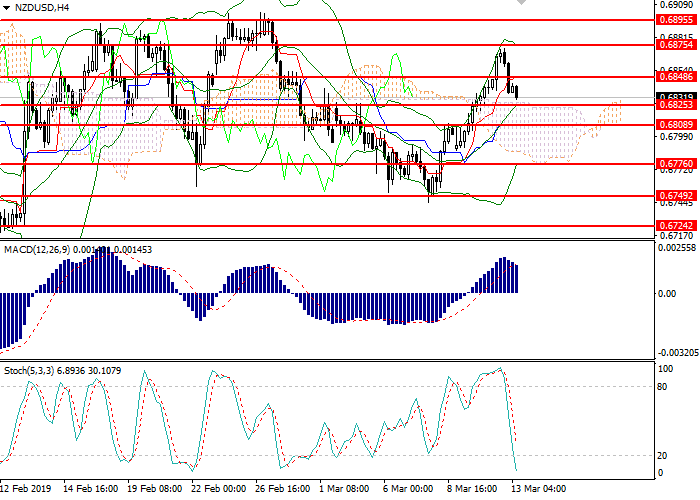Select the 0.67242 bottom price label
This screenshot has width=700, height=500.
point(674,226)
